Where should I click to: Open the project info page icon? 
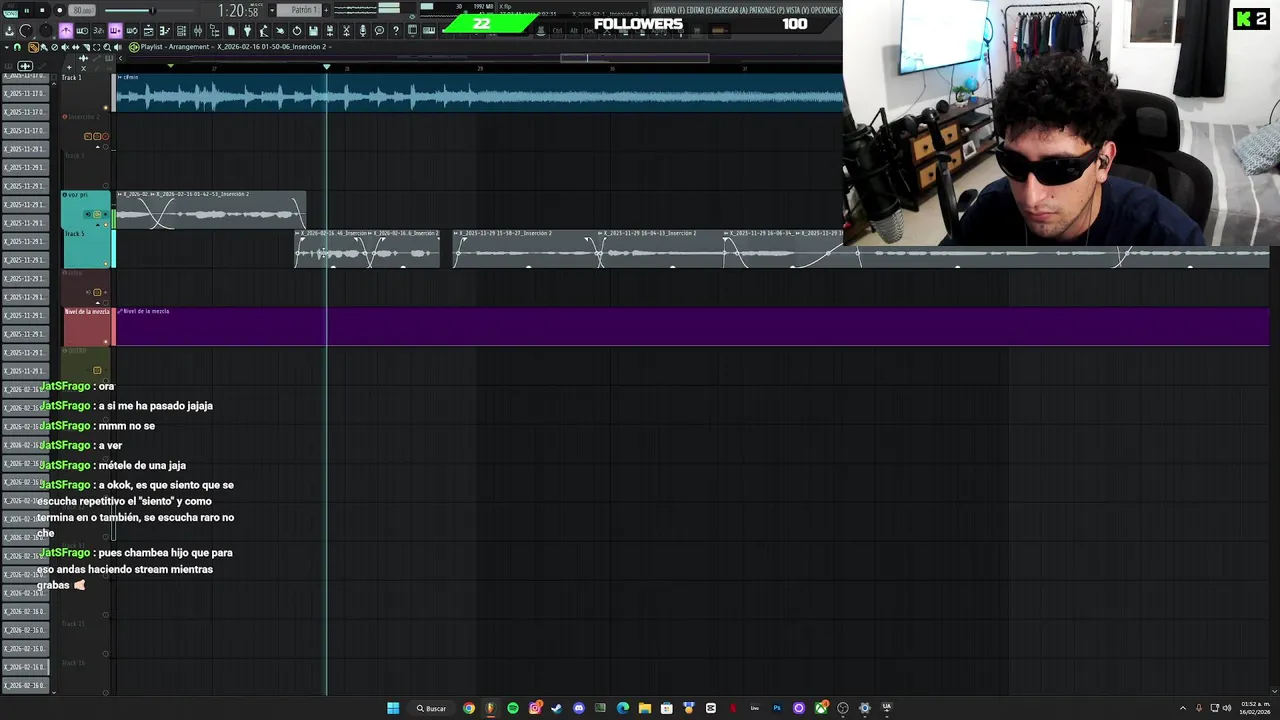coord(231,31)
